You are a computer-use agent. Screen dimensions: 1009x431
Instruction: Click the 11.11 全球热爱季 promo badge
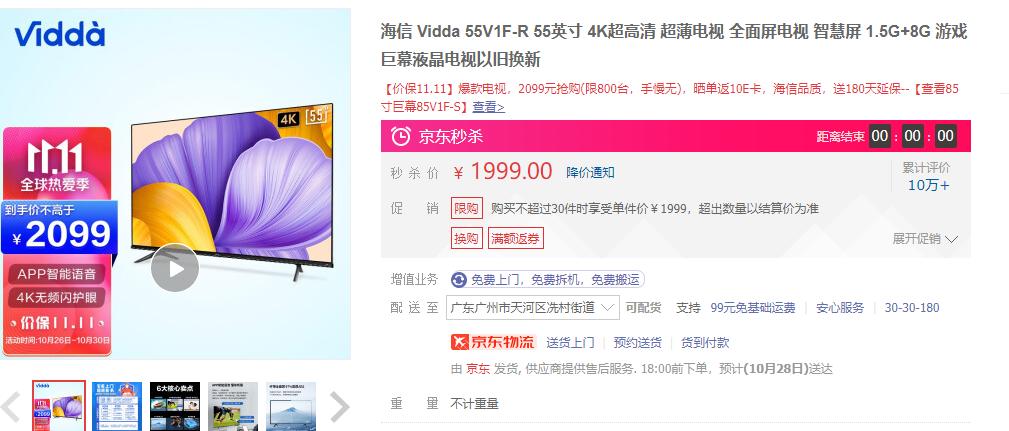click(x=56, y=165)
